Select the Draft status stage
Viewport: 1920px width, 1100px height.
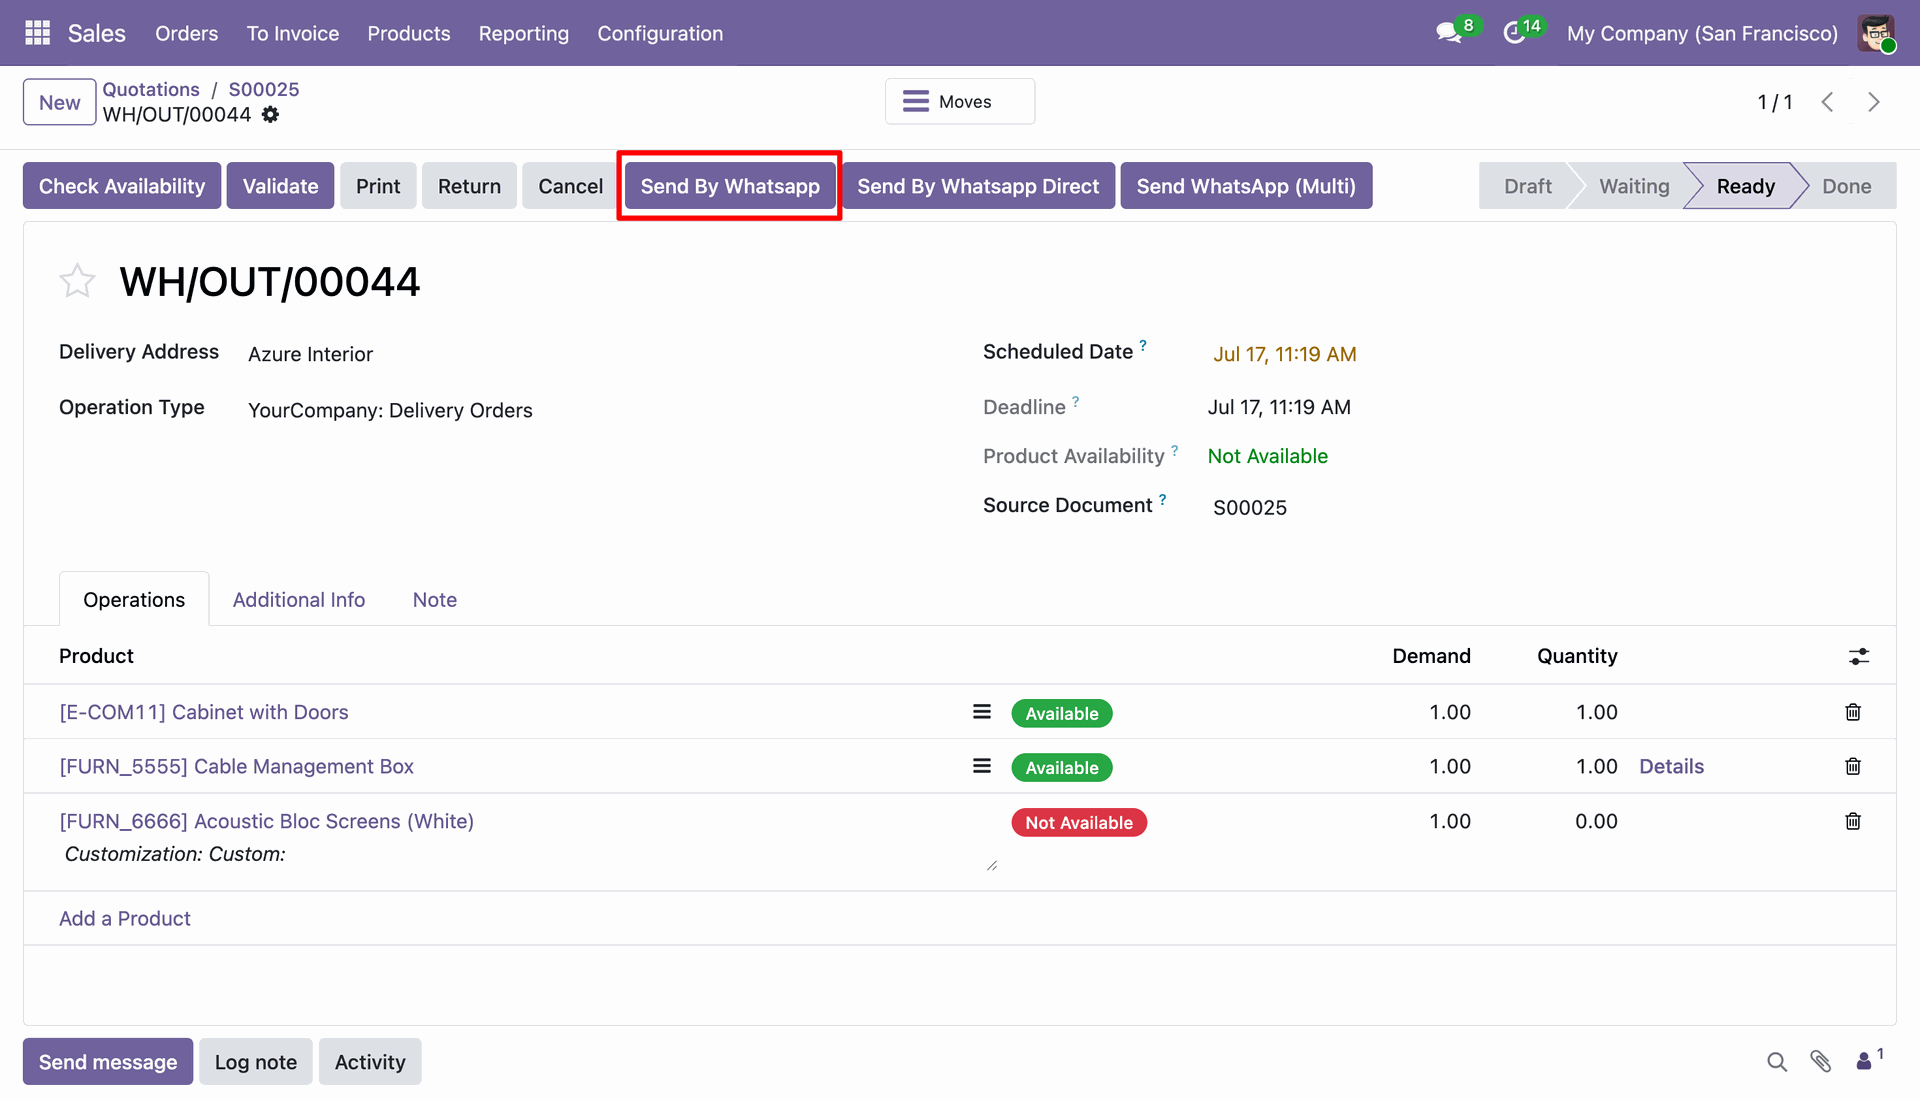click(1527, 186)
